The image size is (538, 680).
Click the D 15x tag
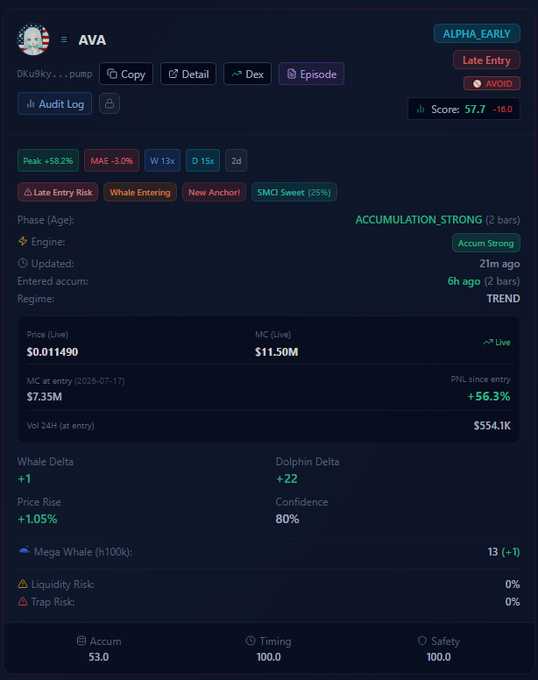click(203, 160)
